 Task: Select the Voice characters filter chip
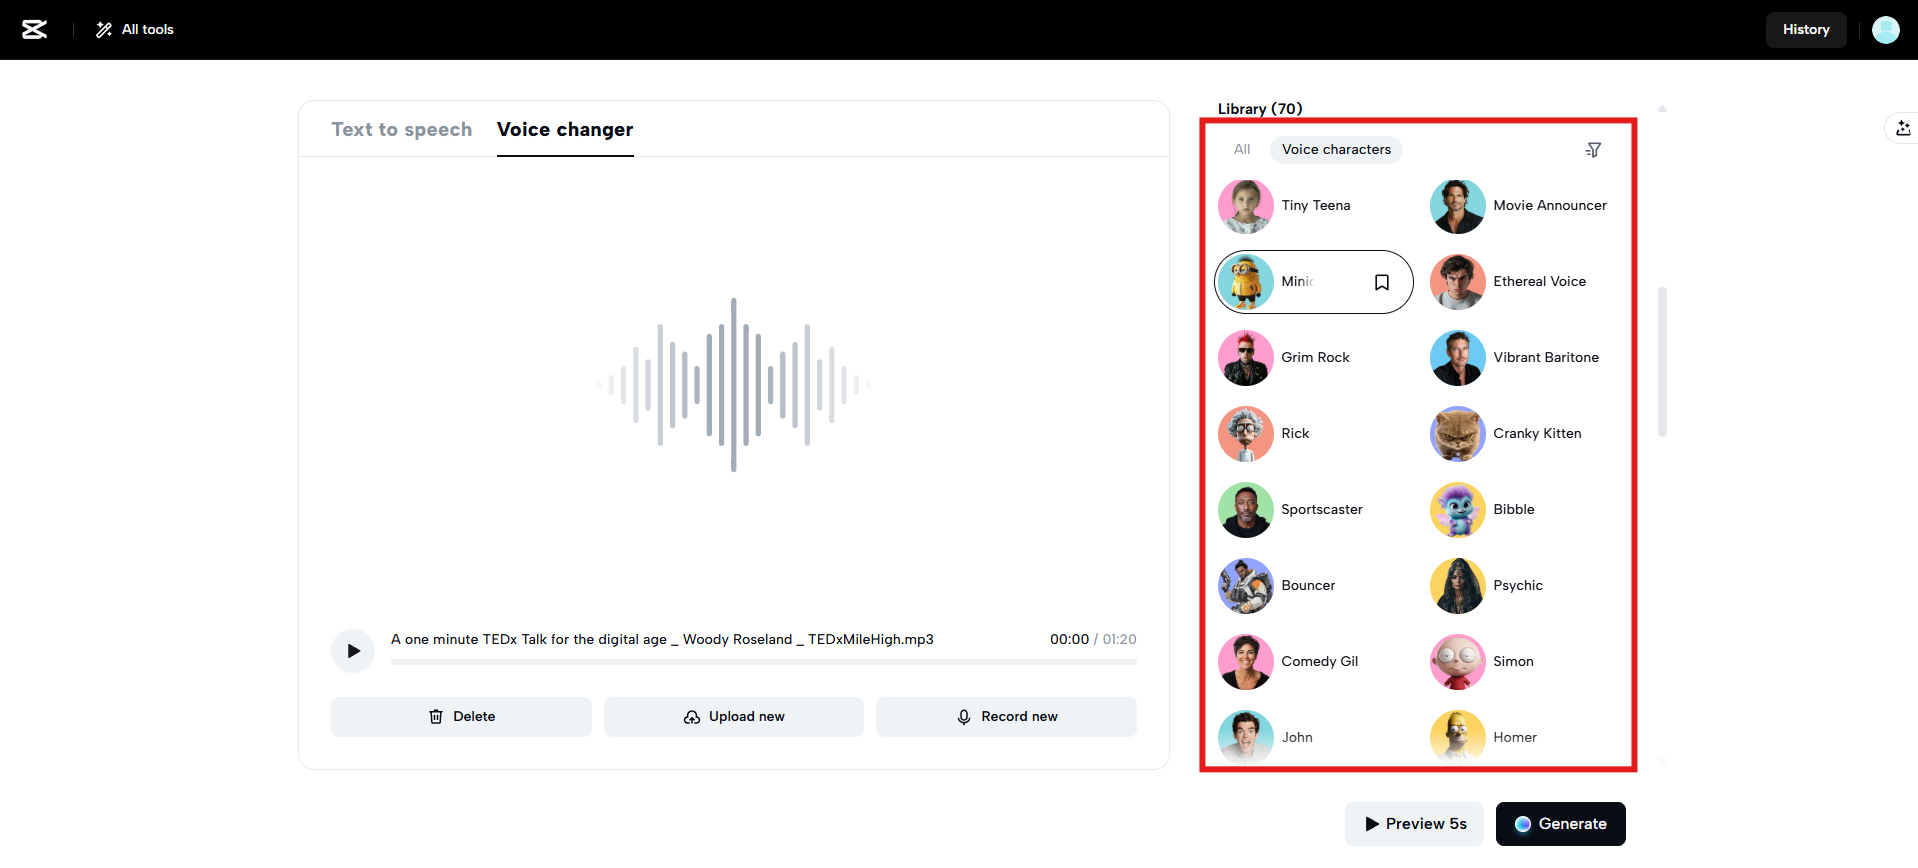pos(1336,150)
